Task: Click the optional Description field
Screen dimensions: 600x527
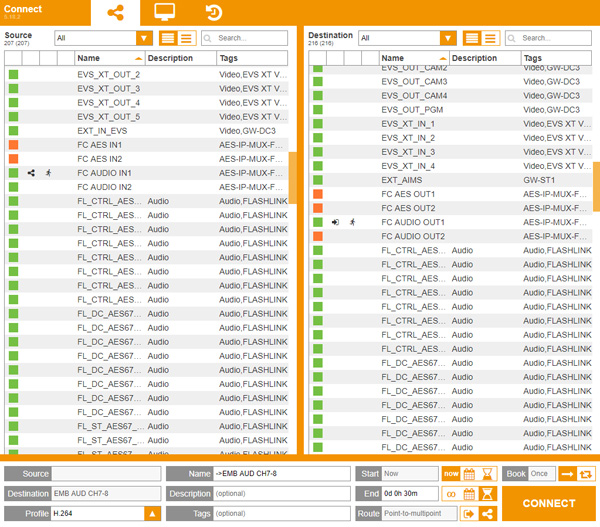Action: 282,494
